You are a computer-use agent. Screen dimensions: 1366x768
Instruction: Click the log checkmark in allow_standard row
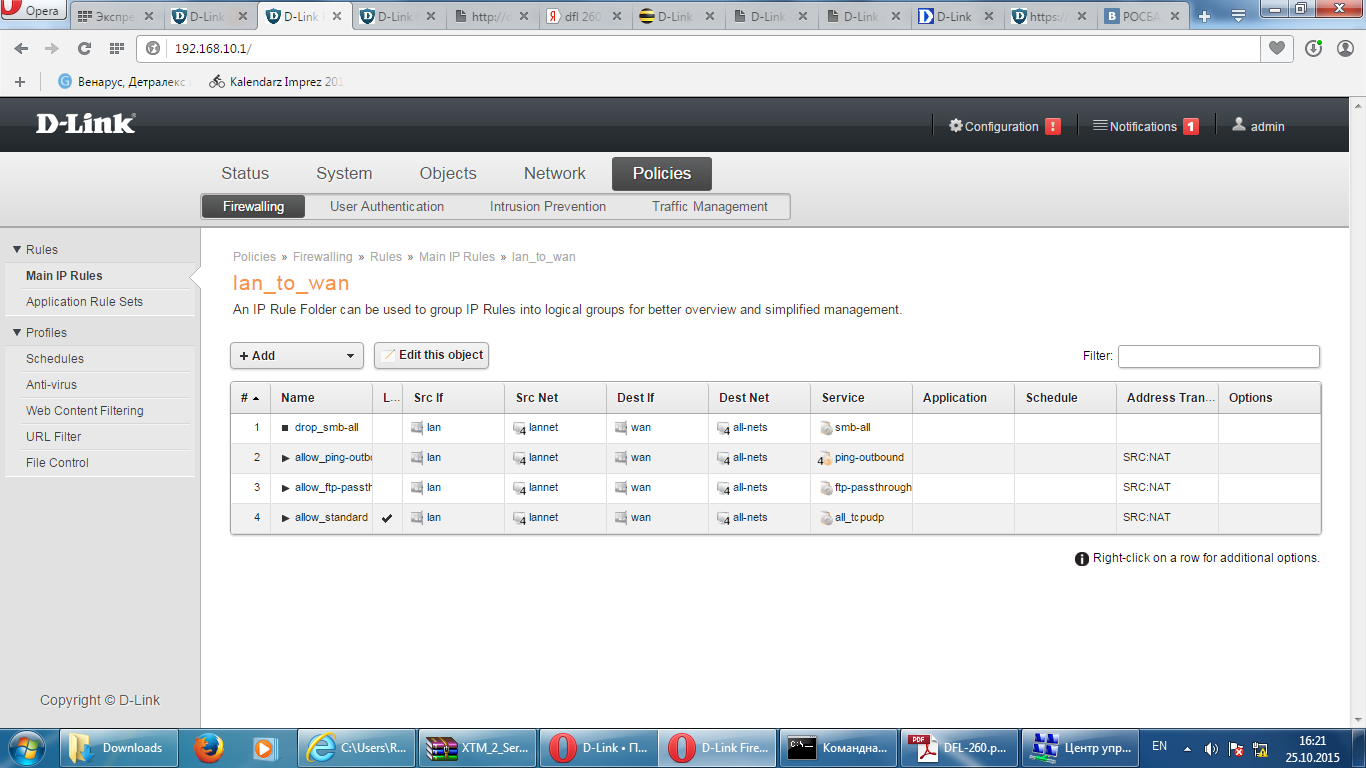pyautogui.click(x=387, y=518)
